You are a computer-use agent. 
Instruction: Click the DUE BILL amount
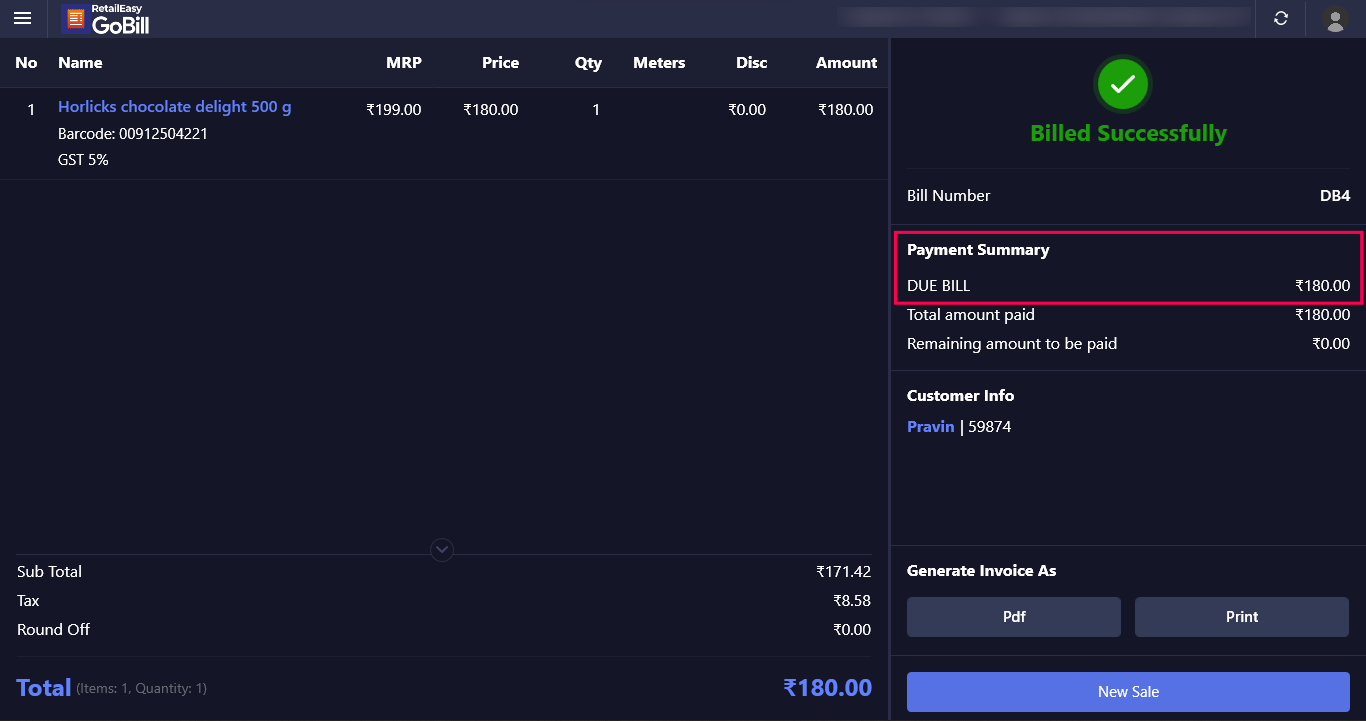tap(1322, 286)
